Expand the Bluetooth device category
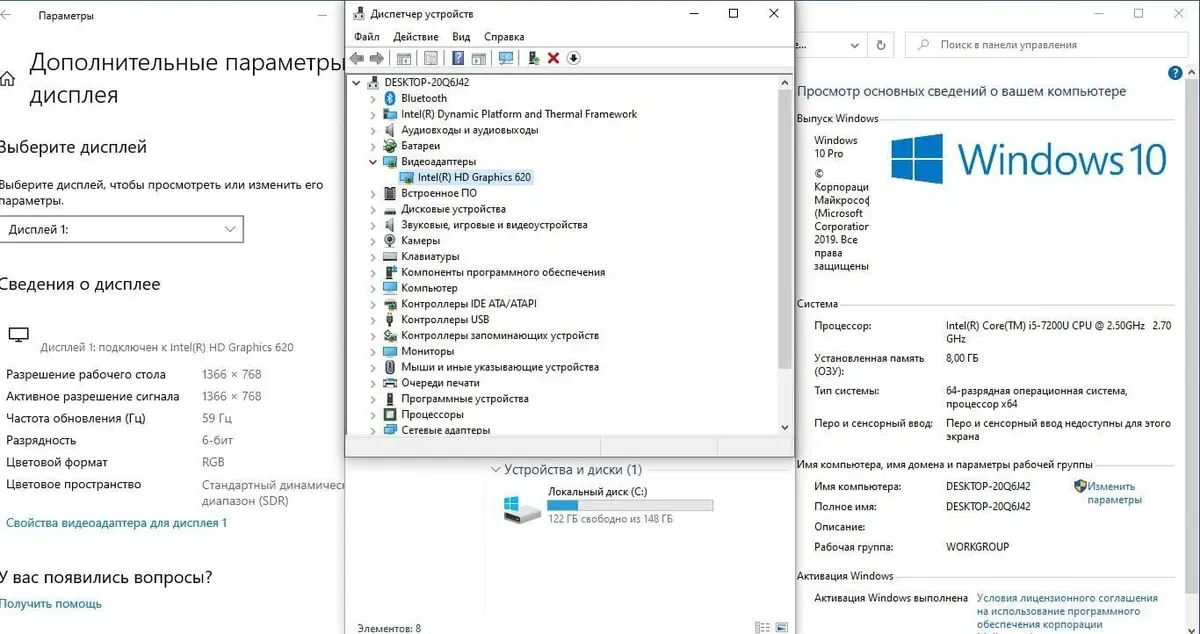Image resolution: width=1200 pixels, height=634 pixels. click(x=373, y=99)
